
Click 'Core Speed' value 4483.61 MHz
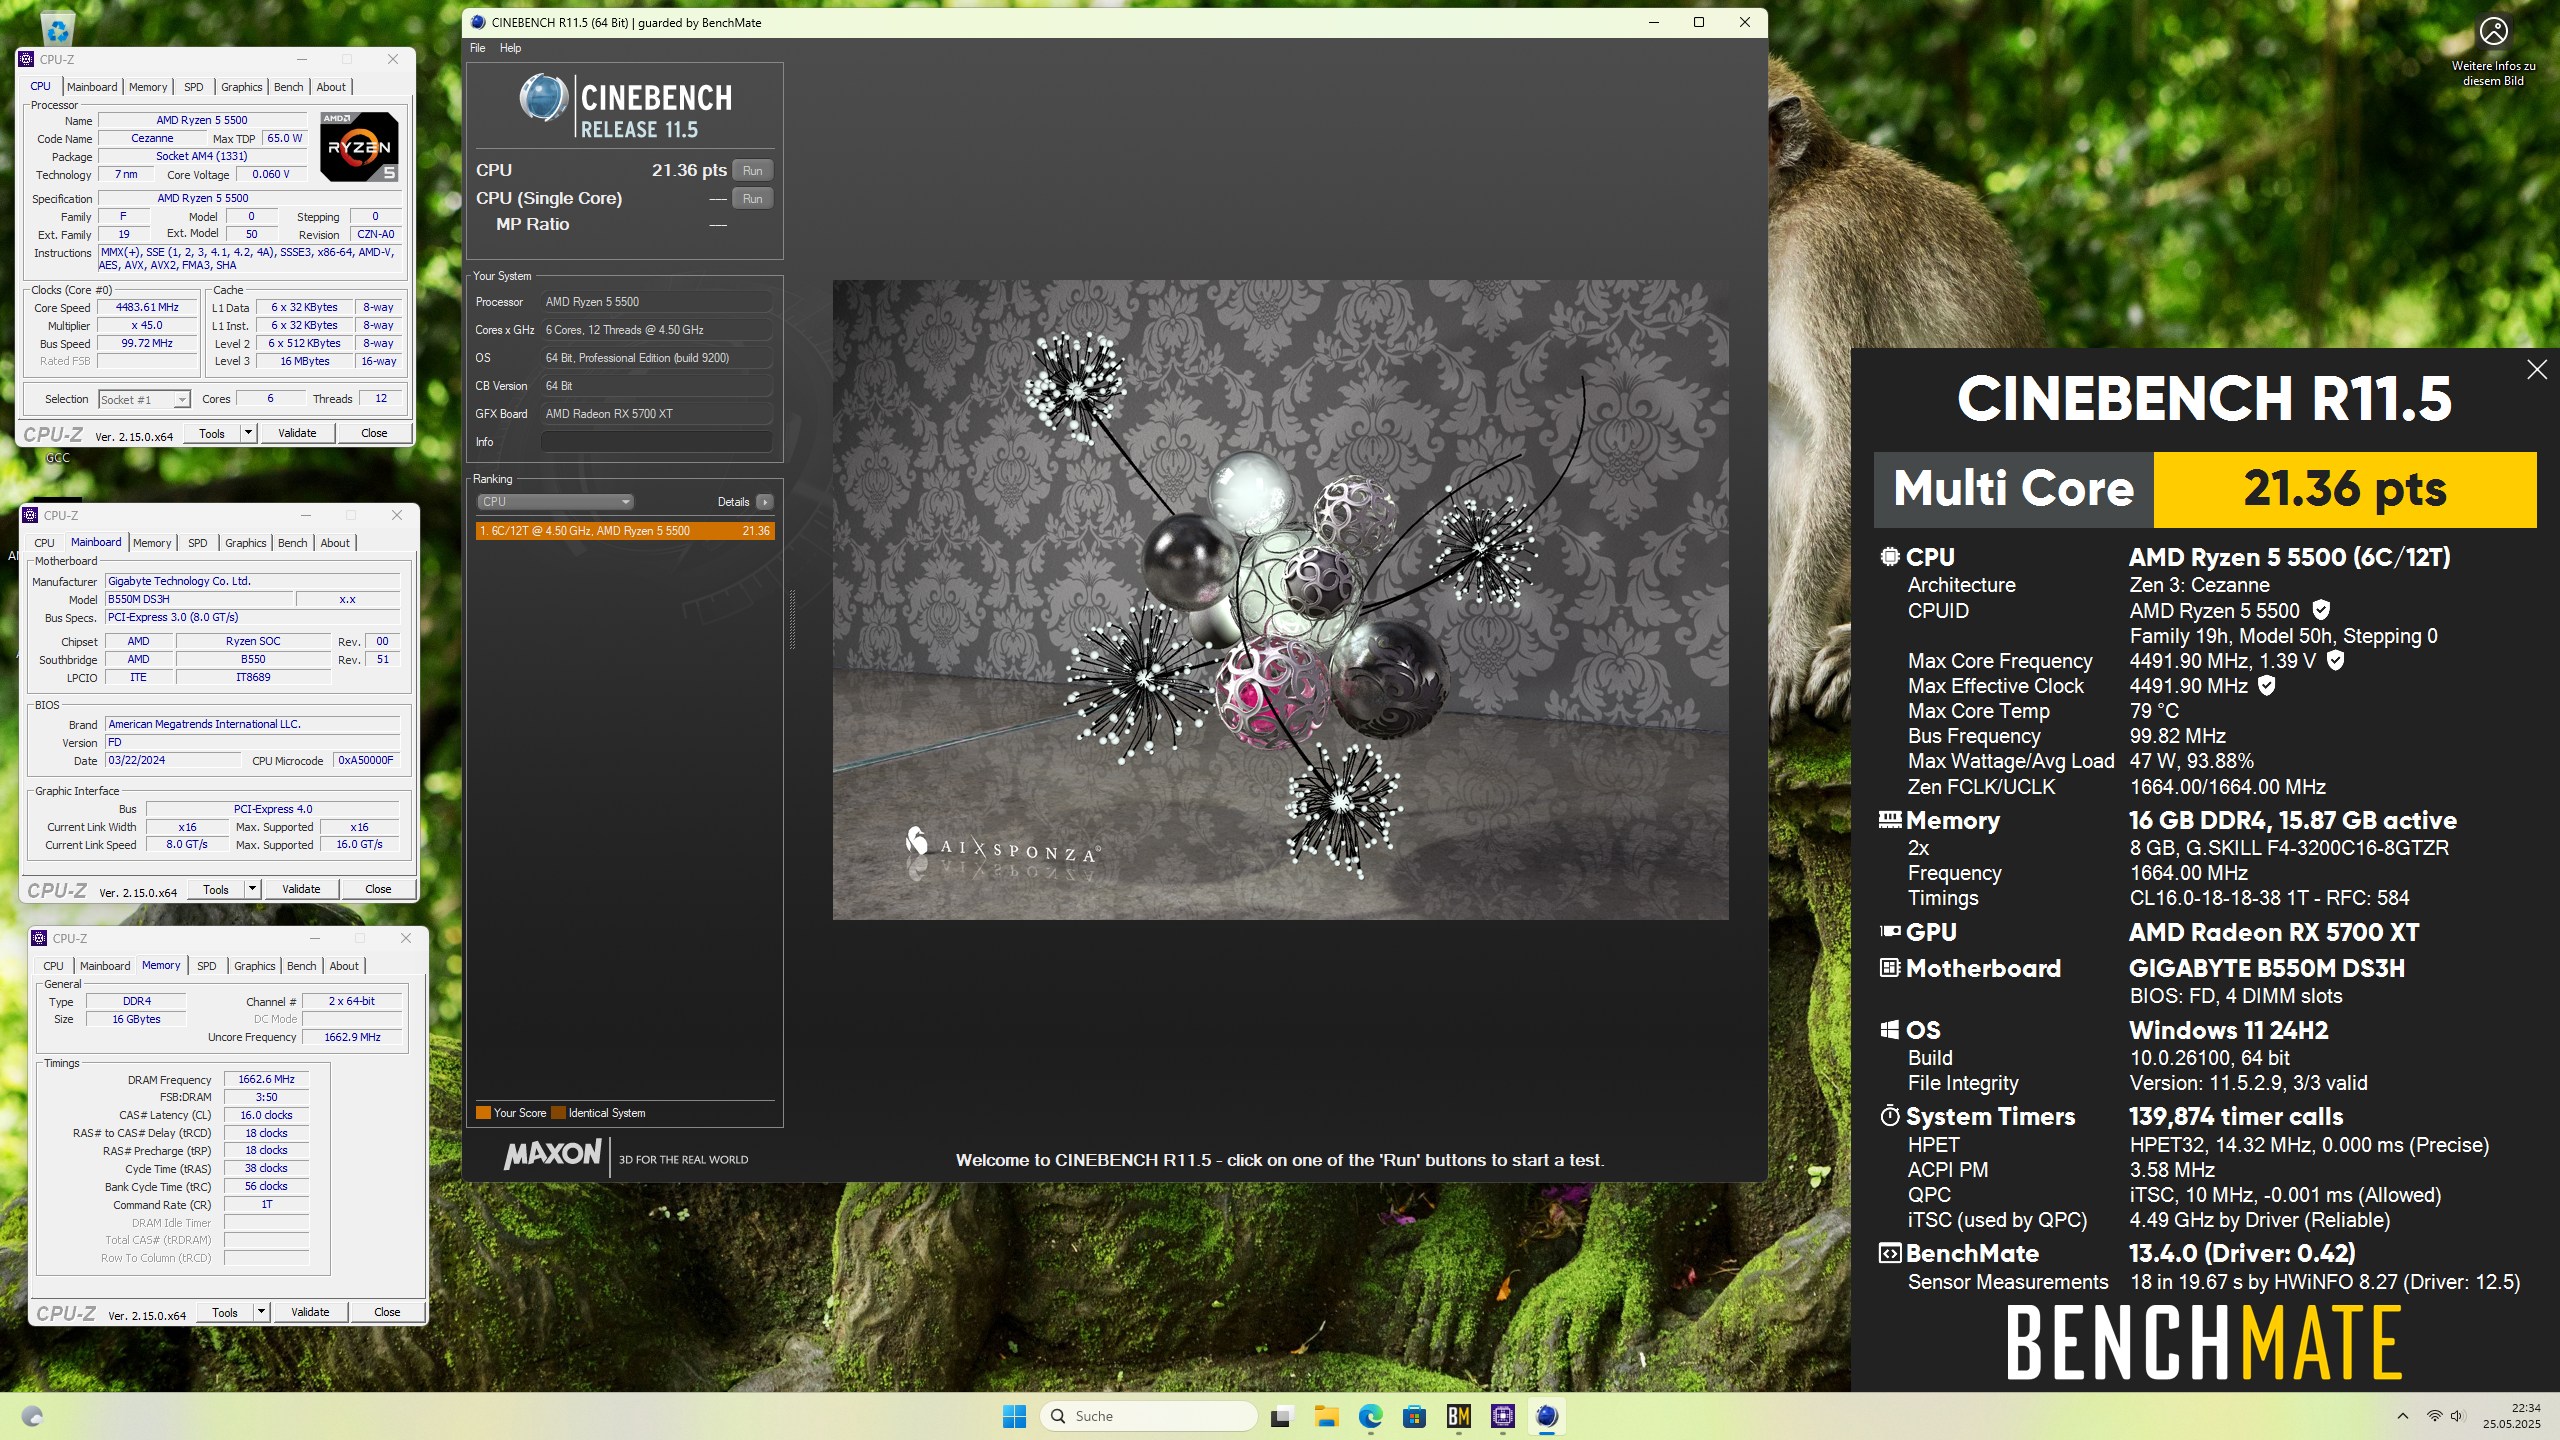pos(147,308)
